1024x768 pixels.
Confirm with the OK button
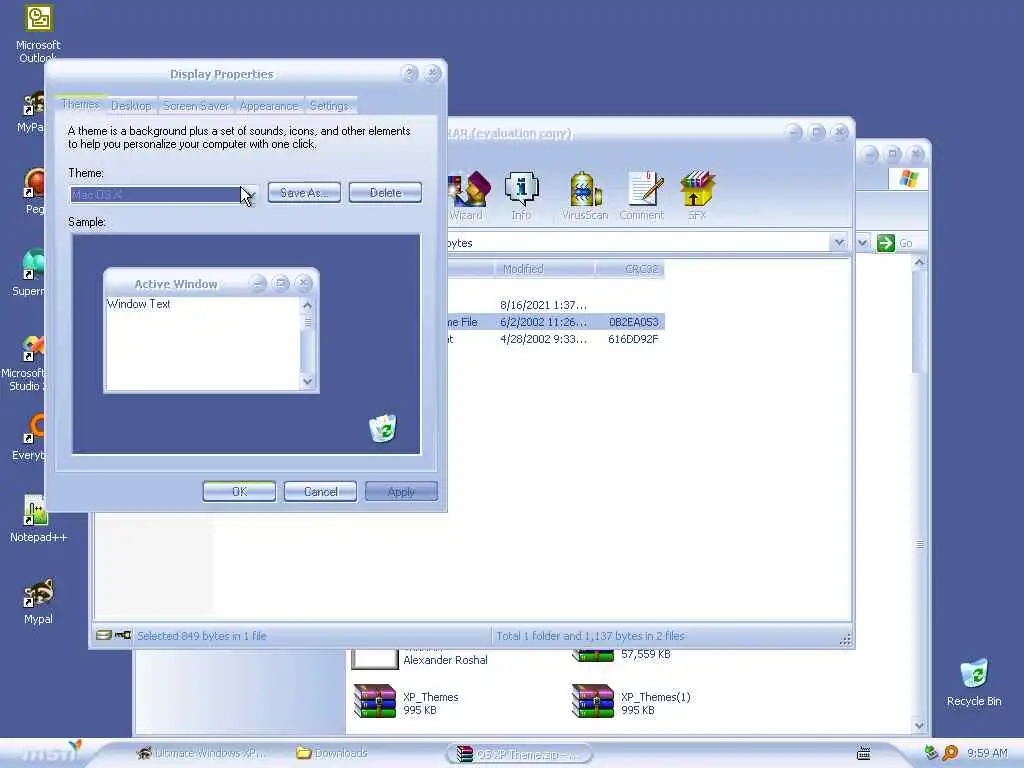pyautogui.click(x=239, y=492)
